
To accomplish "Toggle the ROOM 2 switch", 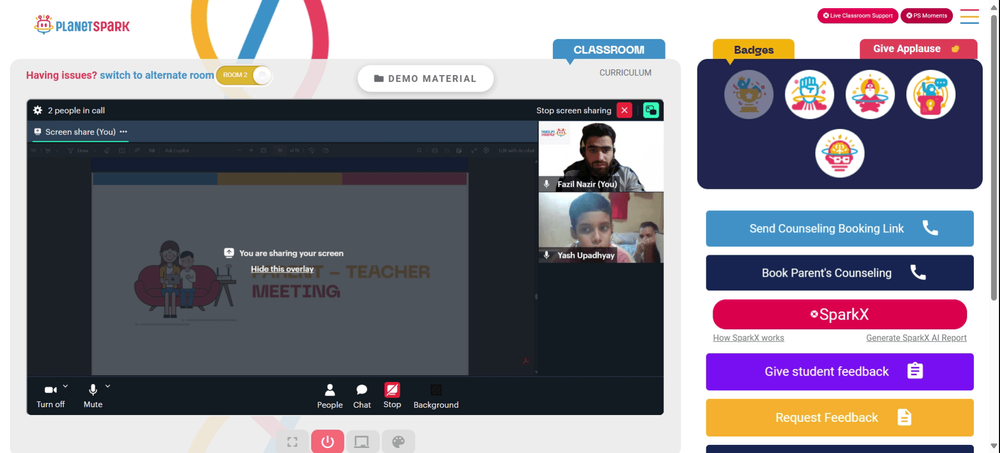I will pos(244,75).
